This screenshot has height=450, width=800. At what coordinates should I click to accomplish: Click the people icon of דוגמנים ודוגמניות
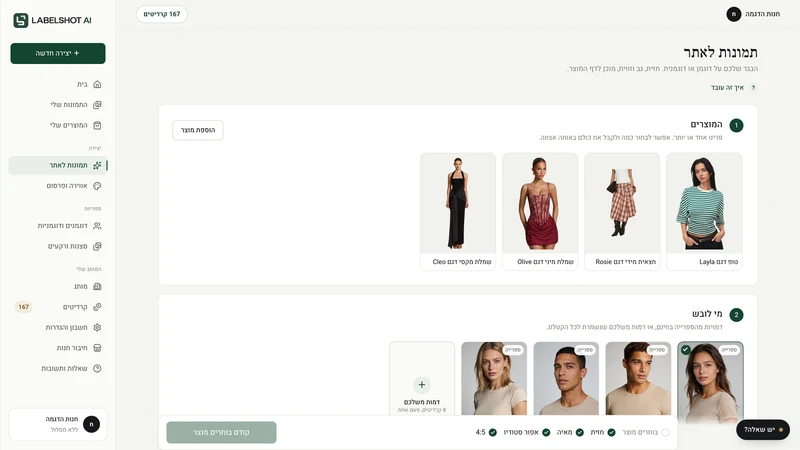point(97,226)
